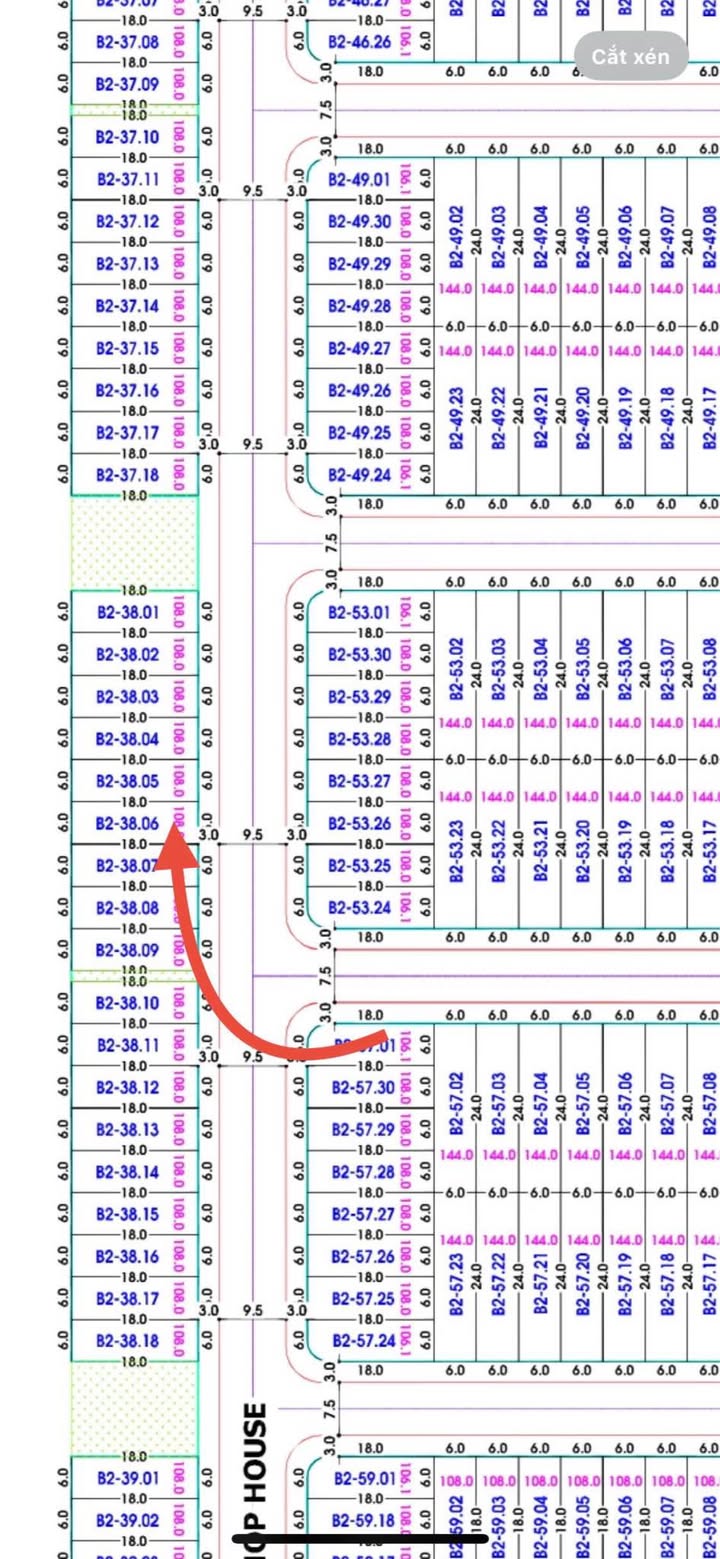
Task: Choose parcel B2-53.01
Action: pos(360,612)
